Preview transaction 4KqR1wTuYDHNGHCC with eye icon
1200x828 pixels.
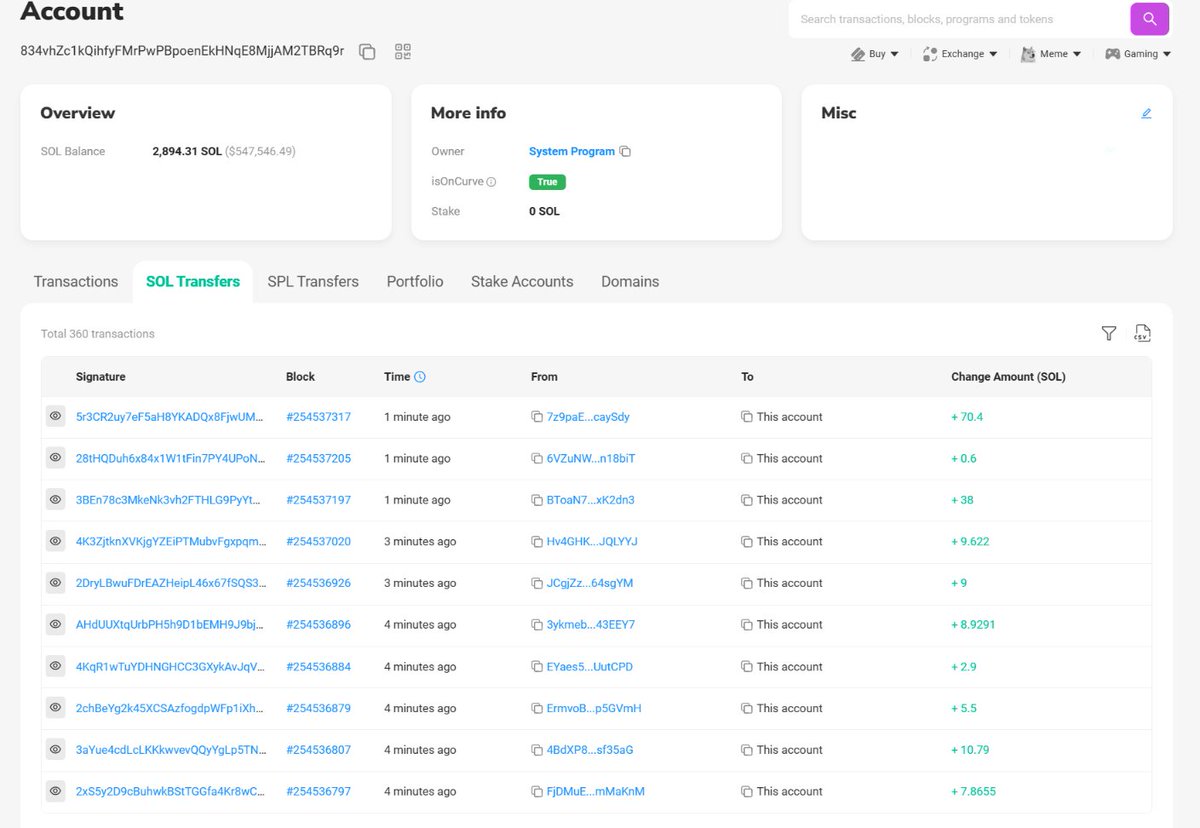point(56,666)
